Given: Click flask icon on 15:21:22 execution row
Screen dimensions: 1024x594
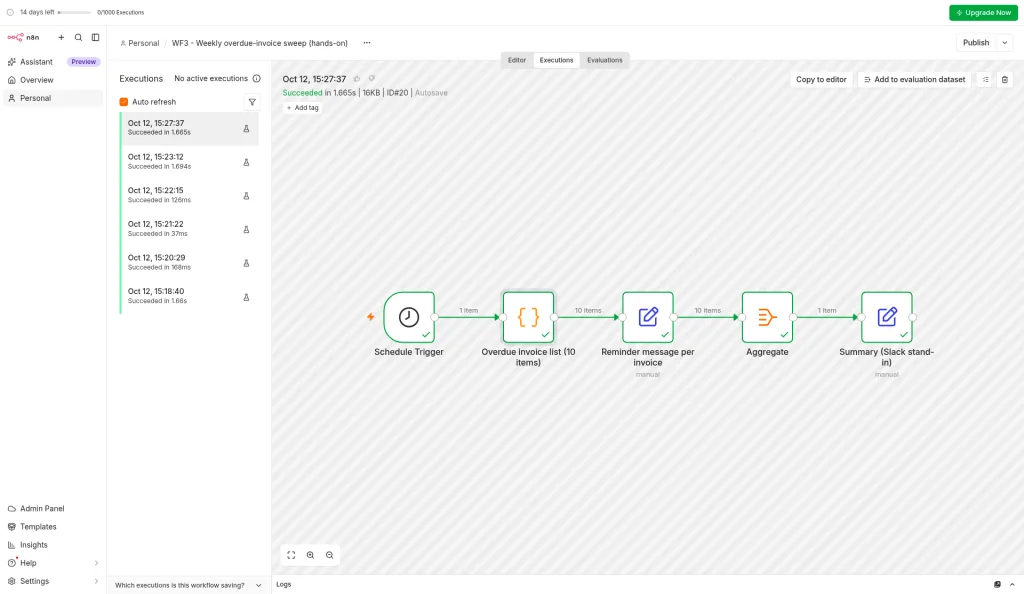Looking at the screenshot, I should pos(246,230).
